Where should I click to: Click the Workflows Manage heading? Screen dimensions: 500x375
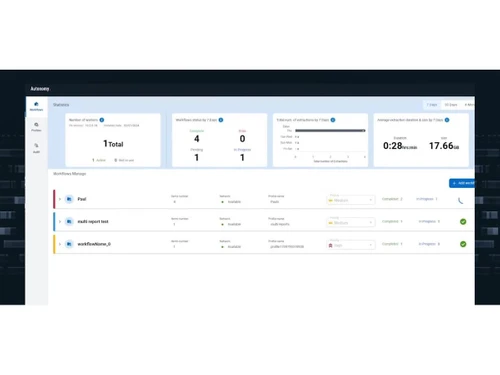click(70, 174)
